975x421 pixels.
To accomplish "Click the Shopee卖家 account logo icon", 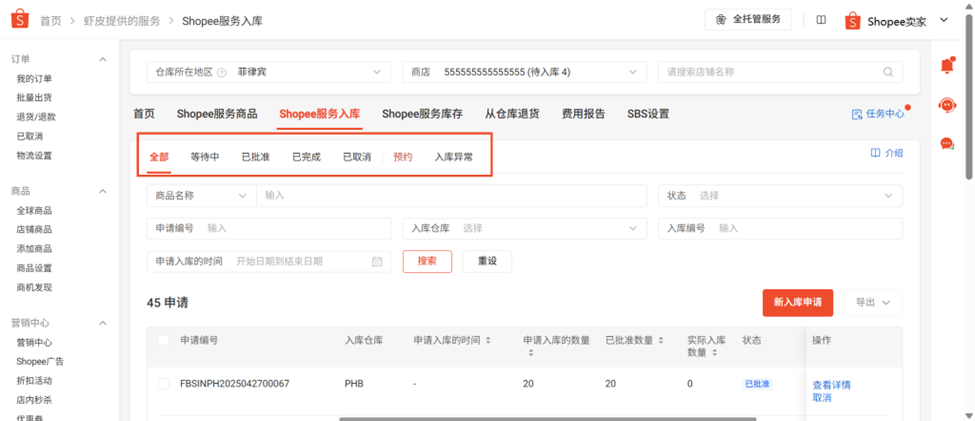I will [853, 21].
